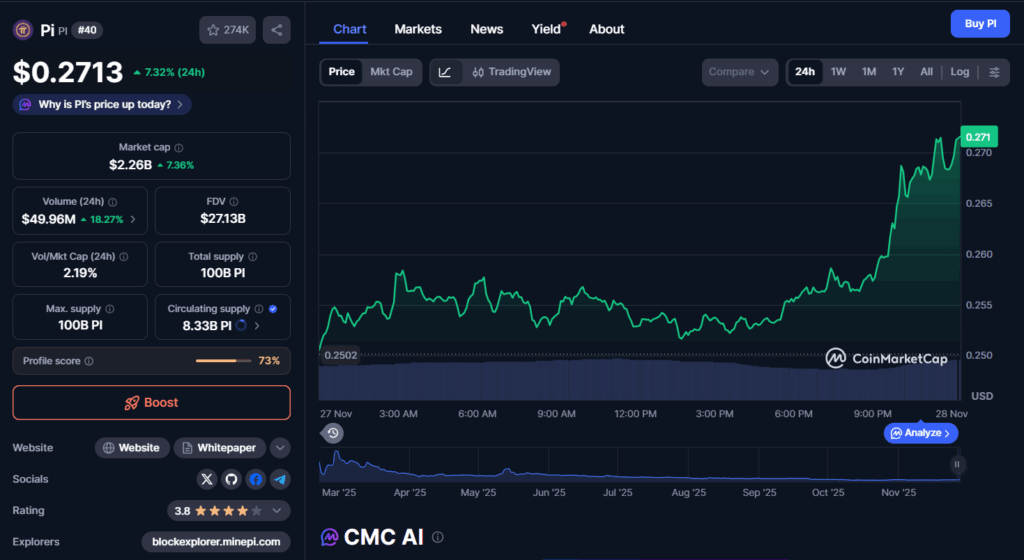This screenshot has height=560, width=1024.
Task: Open Pi's Facebook social page
Action: pyautogui.click(x=256, y=480)
